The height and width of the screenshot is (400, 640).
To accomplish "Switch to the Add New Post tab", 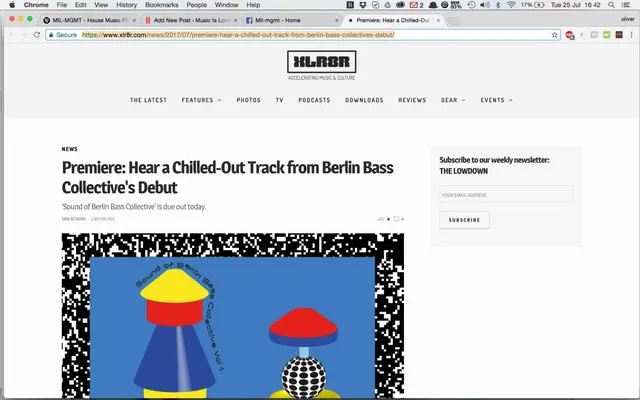I will tap(191, 20).
